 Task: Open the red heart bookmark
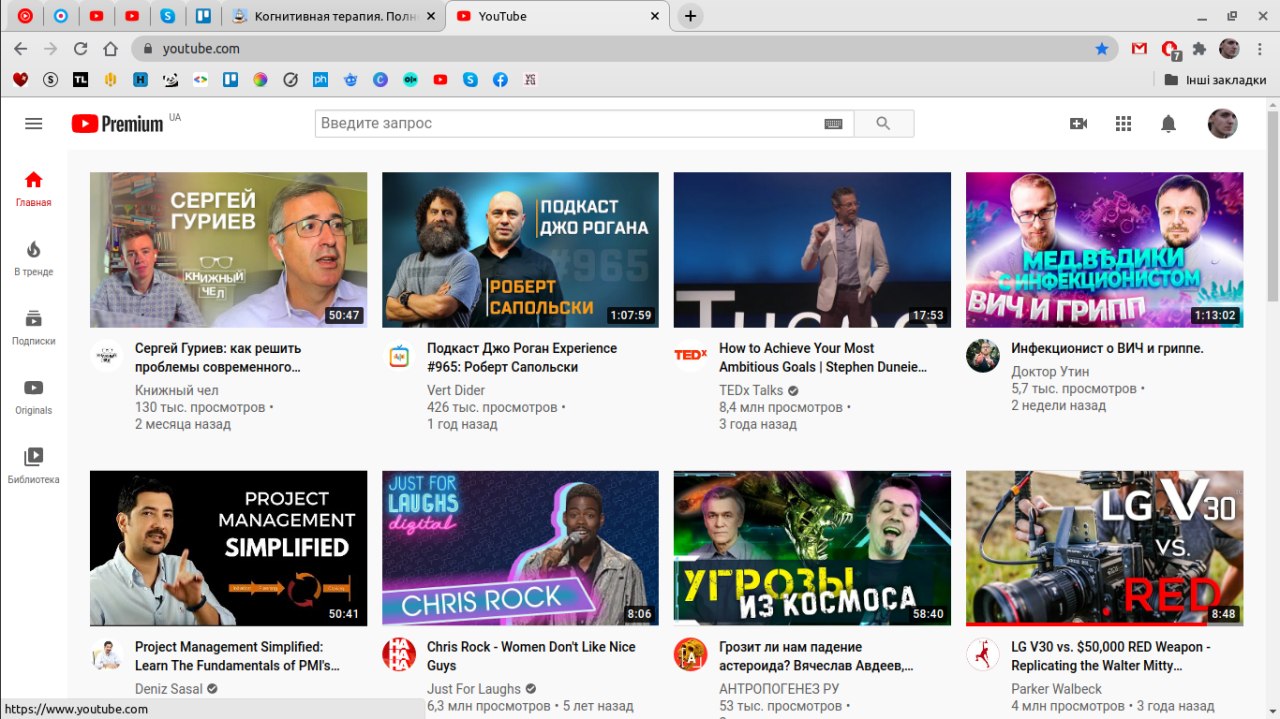click(x=20, y=79)
